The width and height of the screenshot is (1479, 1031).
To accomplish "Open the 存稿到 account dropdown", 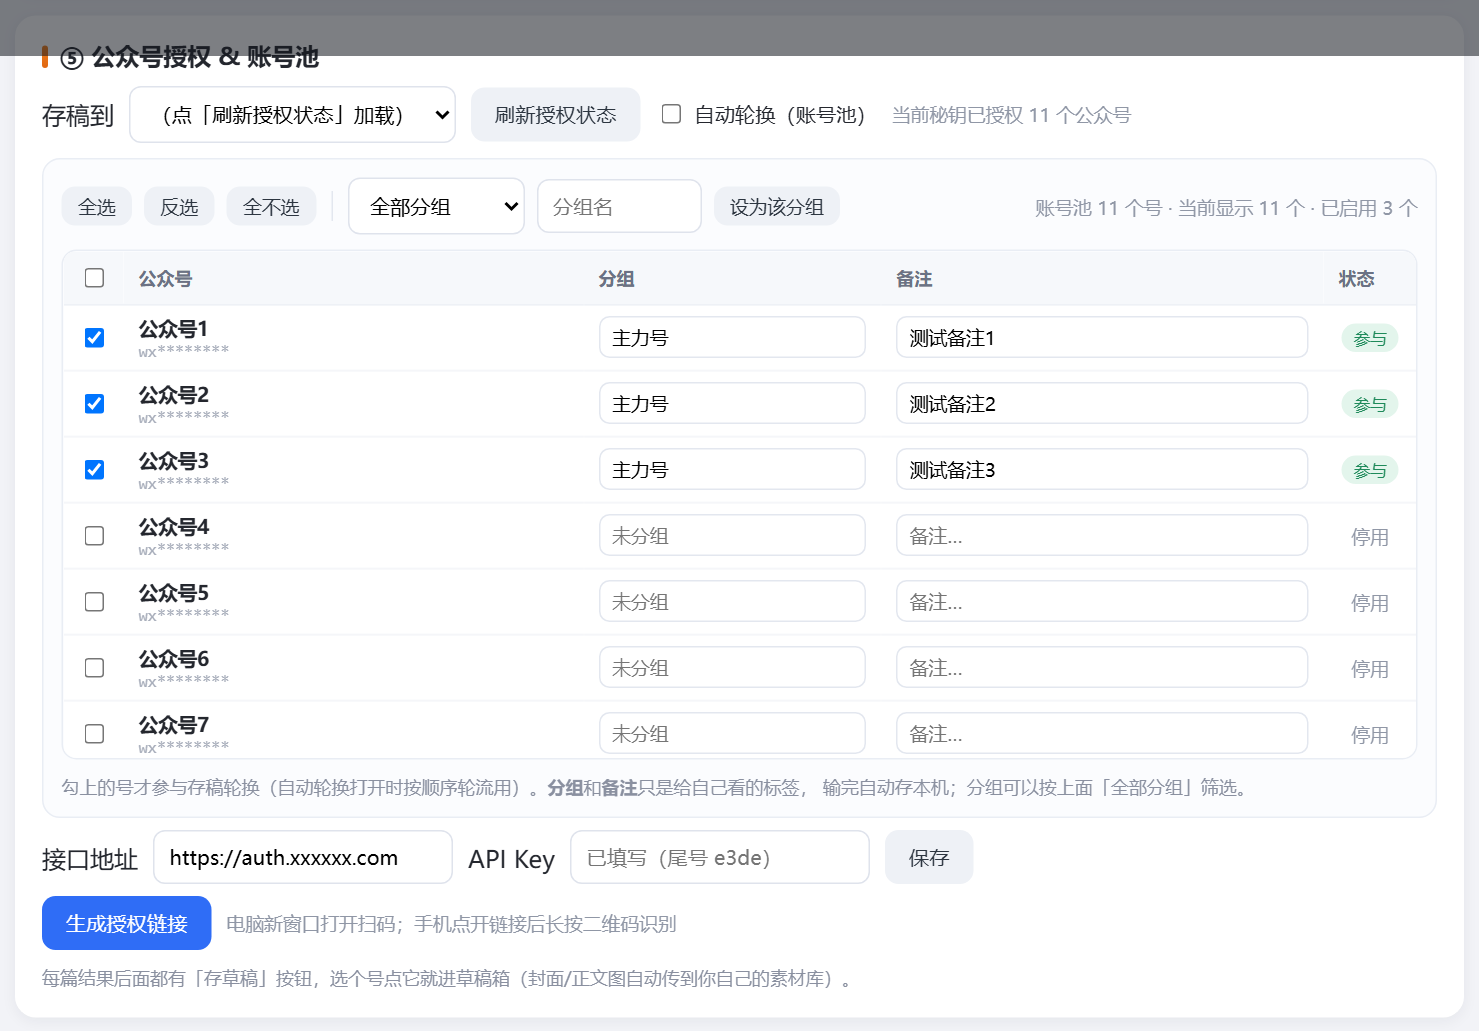I will pyautogui.click(x=293, y=115).
